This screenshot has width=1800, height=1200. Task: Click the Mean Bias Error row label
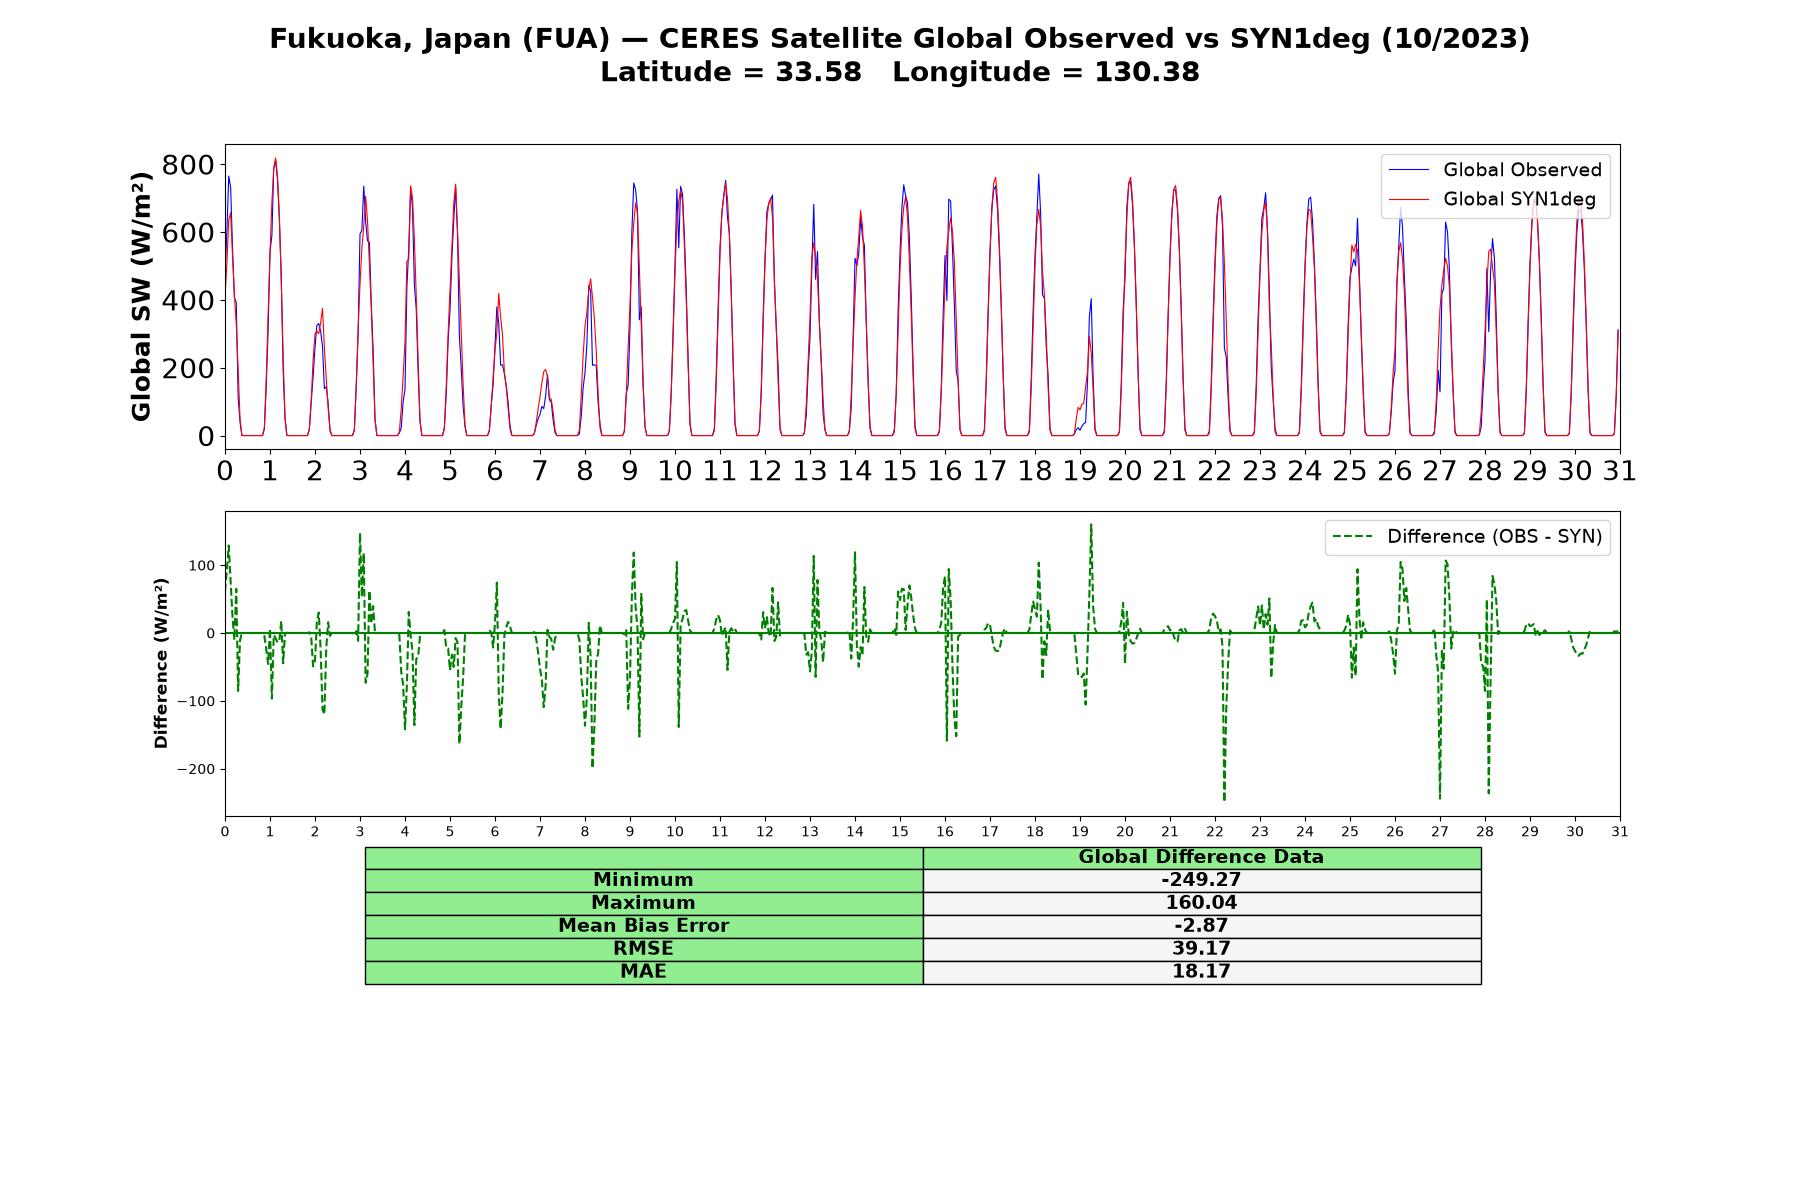(x=644, y=926)
